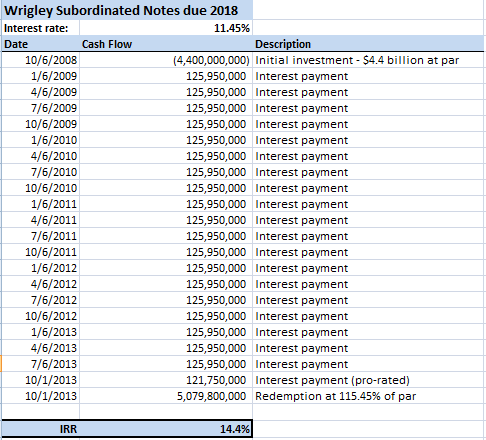The height and width of the screenshot is (440, 486).
Task: Click Interest payment description for 10/6/2010
Action: click(368, 188)
